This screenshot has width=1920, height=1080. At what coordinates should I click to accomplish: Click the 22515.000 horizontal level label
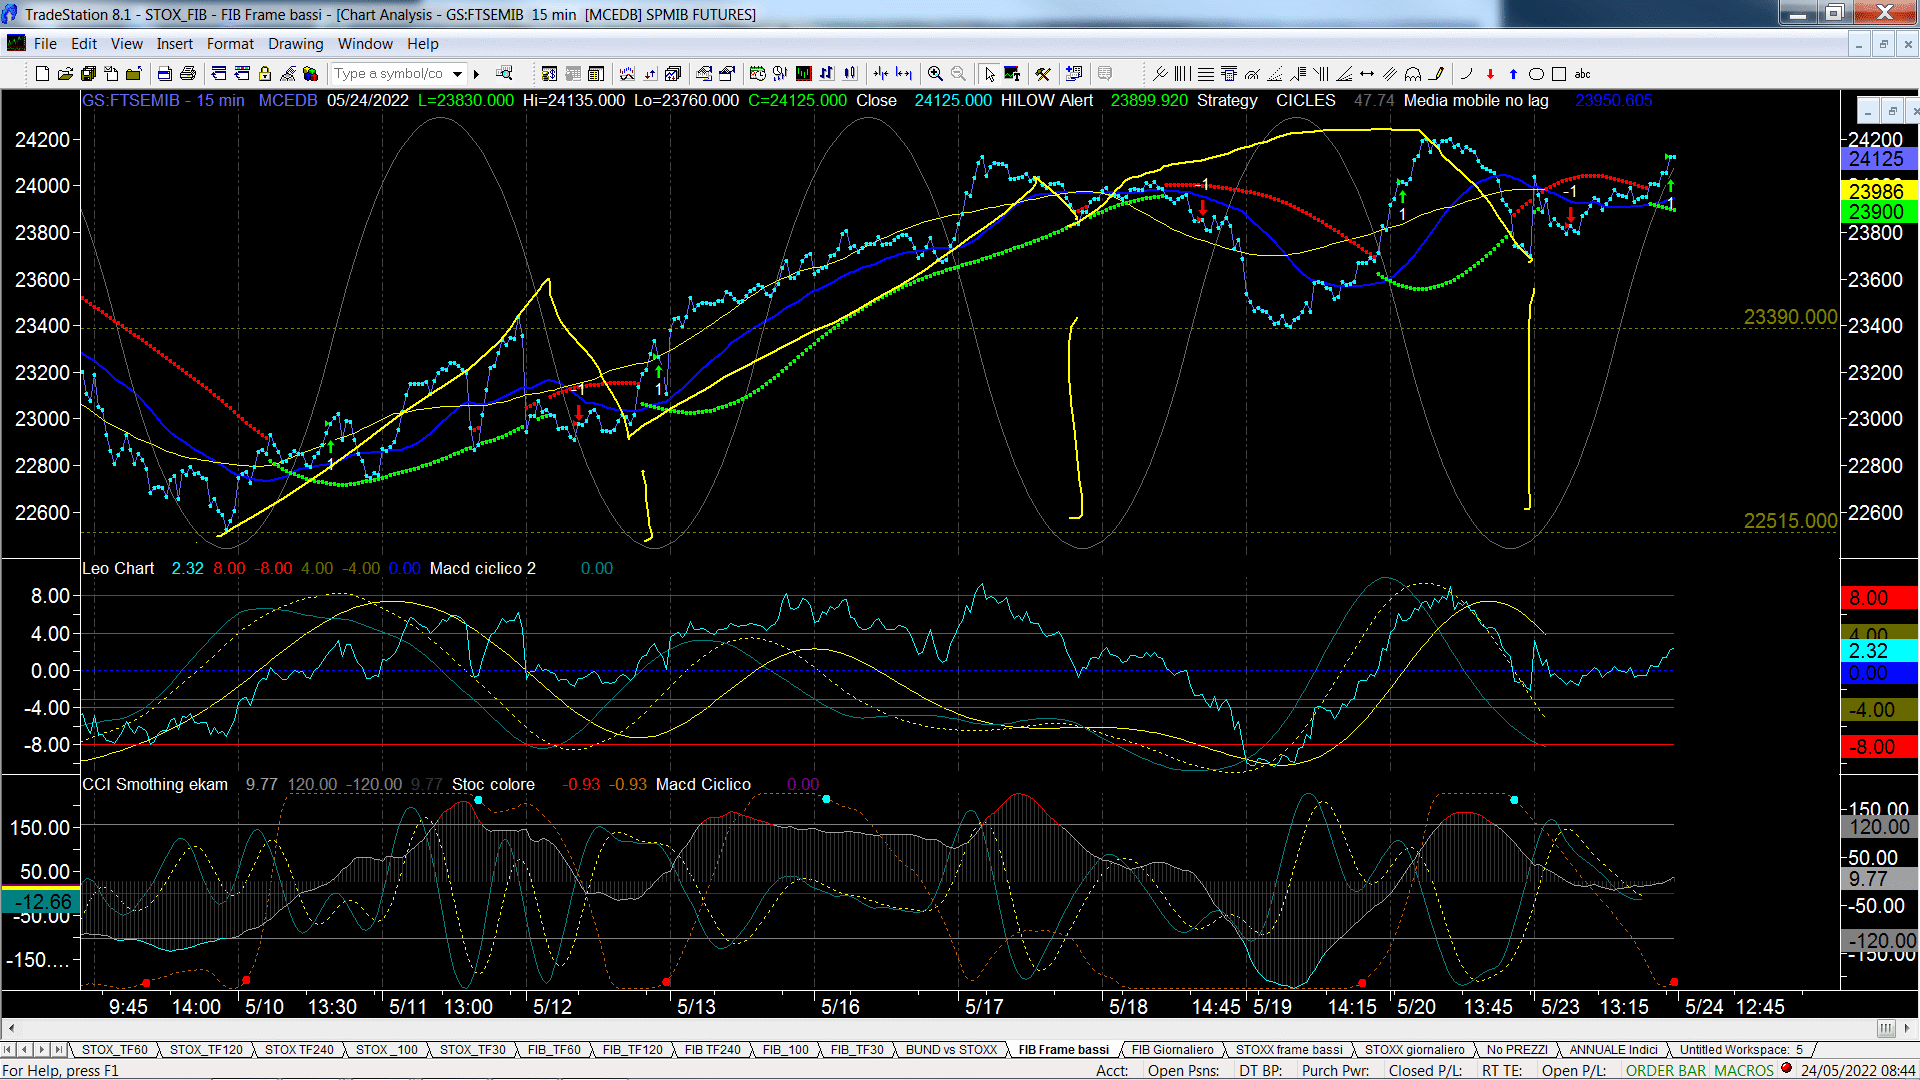point(1790,521)
